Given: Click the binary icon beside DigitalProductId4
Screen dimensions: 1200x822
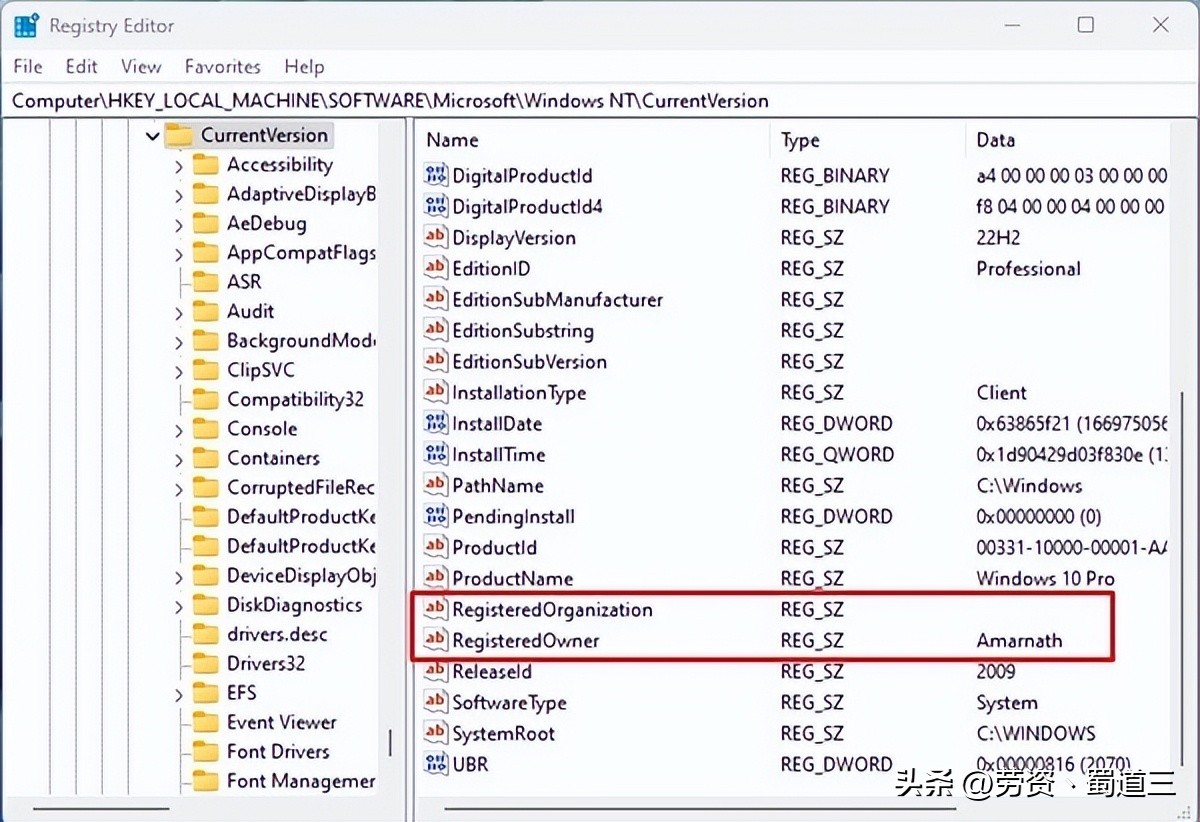Looking at the screenshot, I should pyautogui.click(x=435, y=206).
